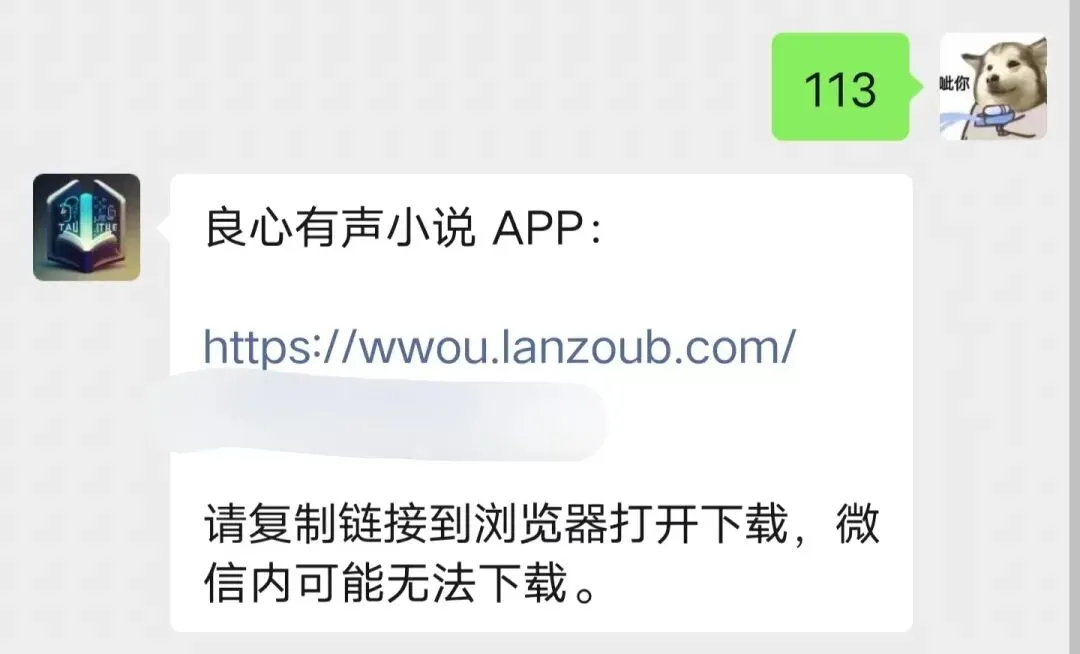
Task: Select the 请复制链接到浏览器打开下载 instruction text
Action: click(x=496, y=525)
